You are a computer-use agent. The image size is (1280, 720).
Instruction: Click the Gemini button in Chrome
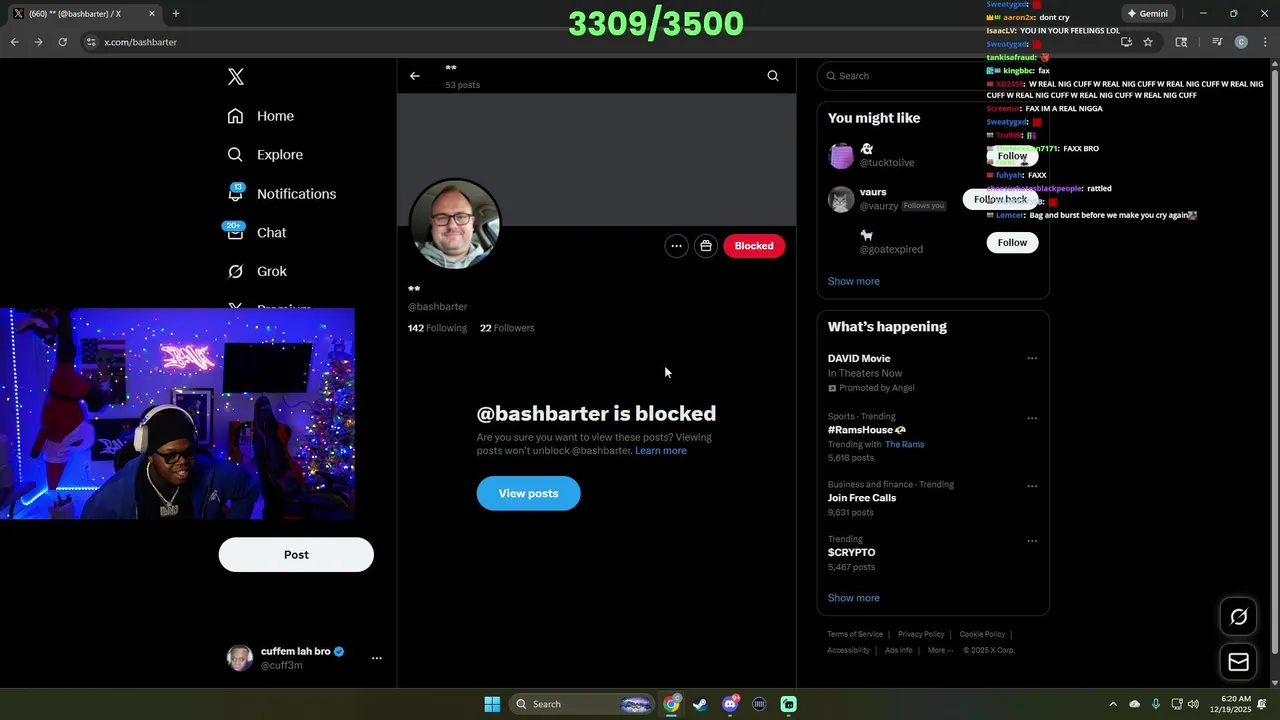click(1147, 14)
